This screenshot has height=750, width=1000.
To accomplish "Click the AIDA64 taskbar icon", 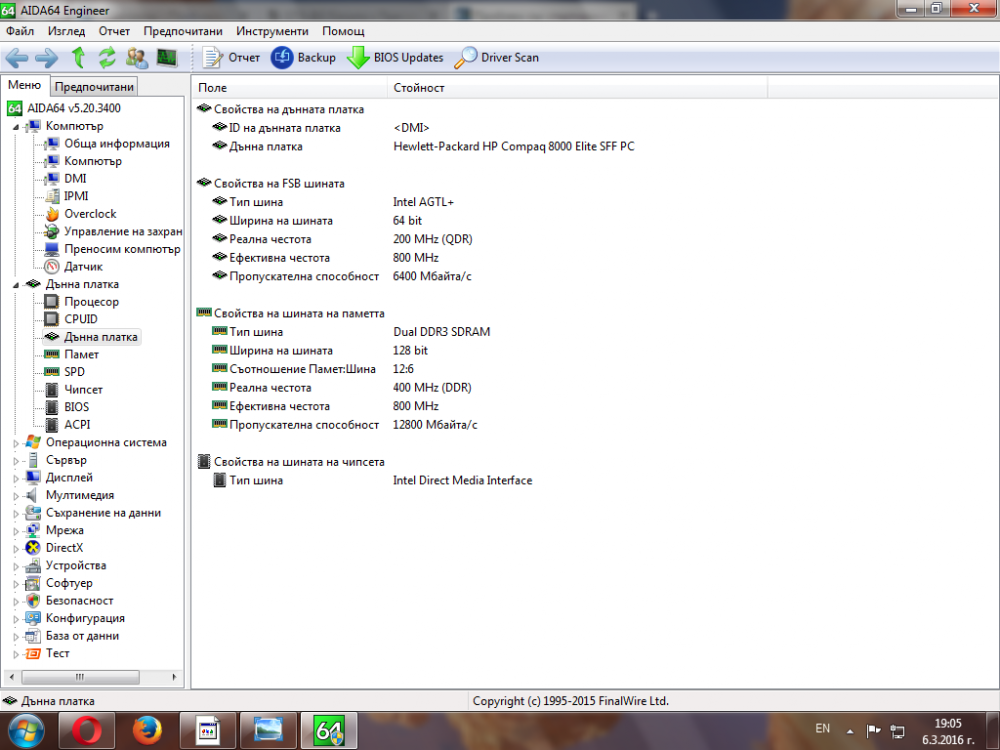I will (x=330, y=731).
